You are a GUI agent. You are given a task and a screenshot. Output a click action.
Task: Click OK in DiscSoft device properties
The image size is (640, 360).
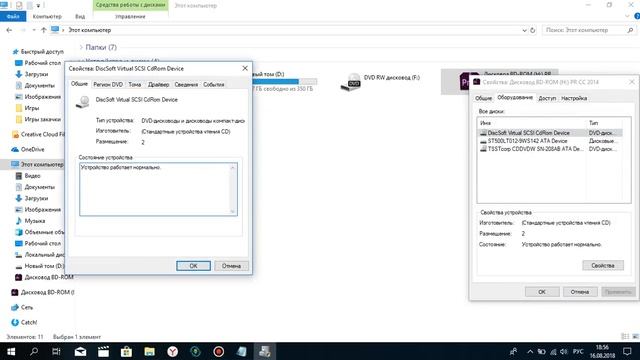193,266
